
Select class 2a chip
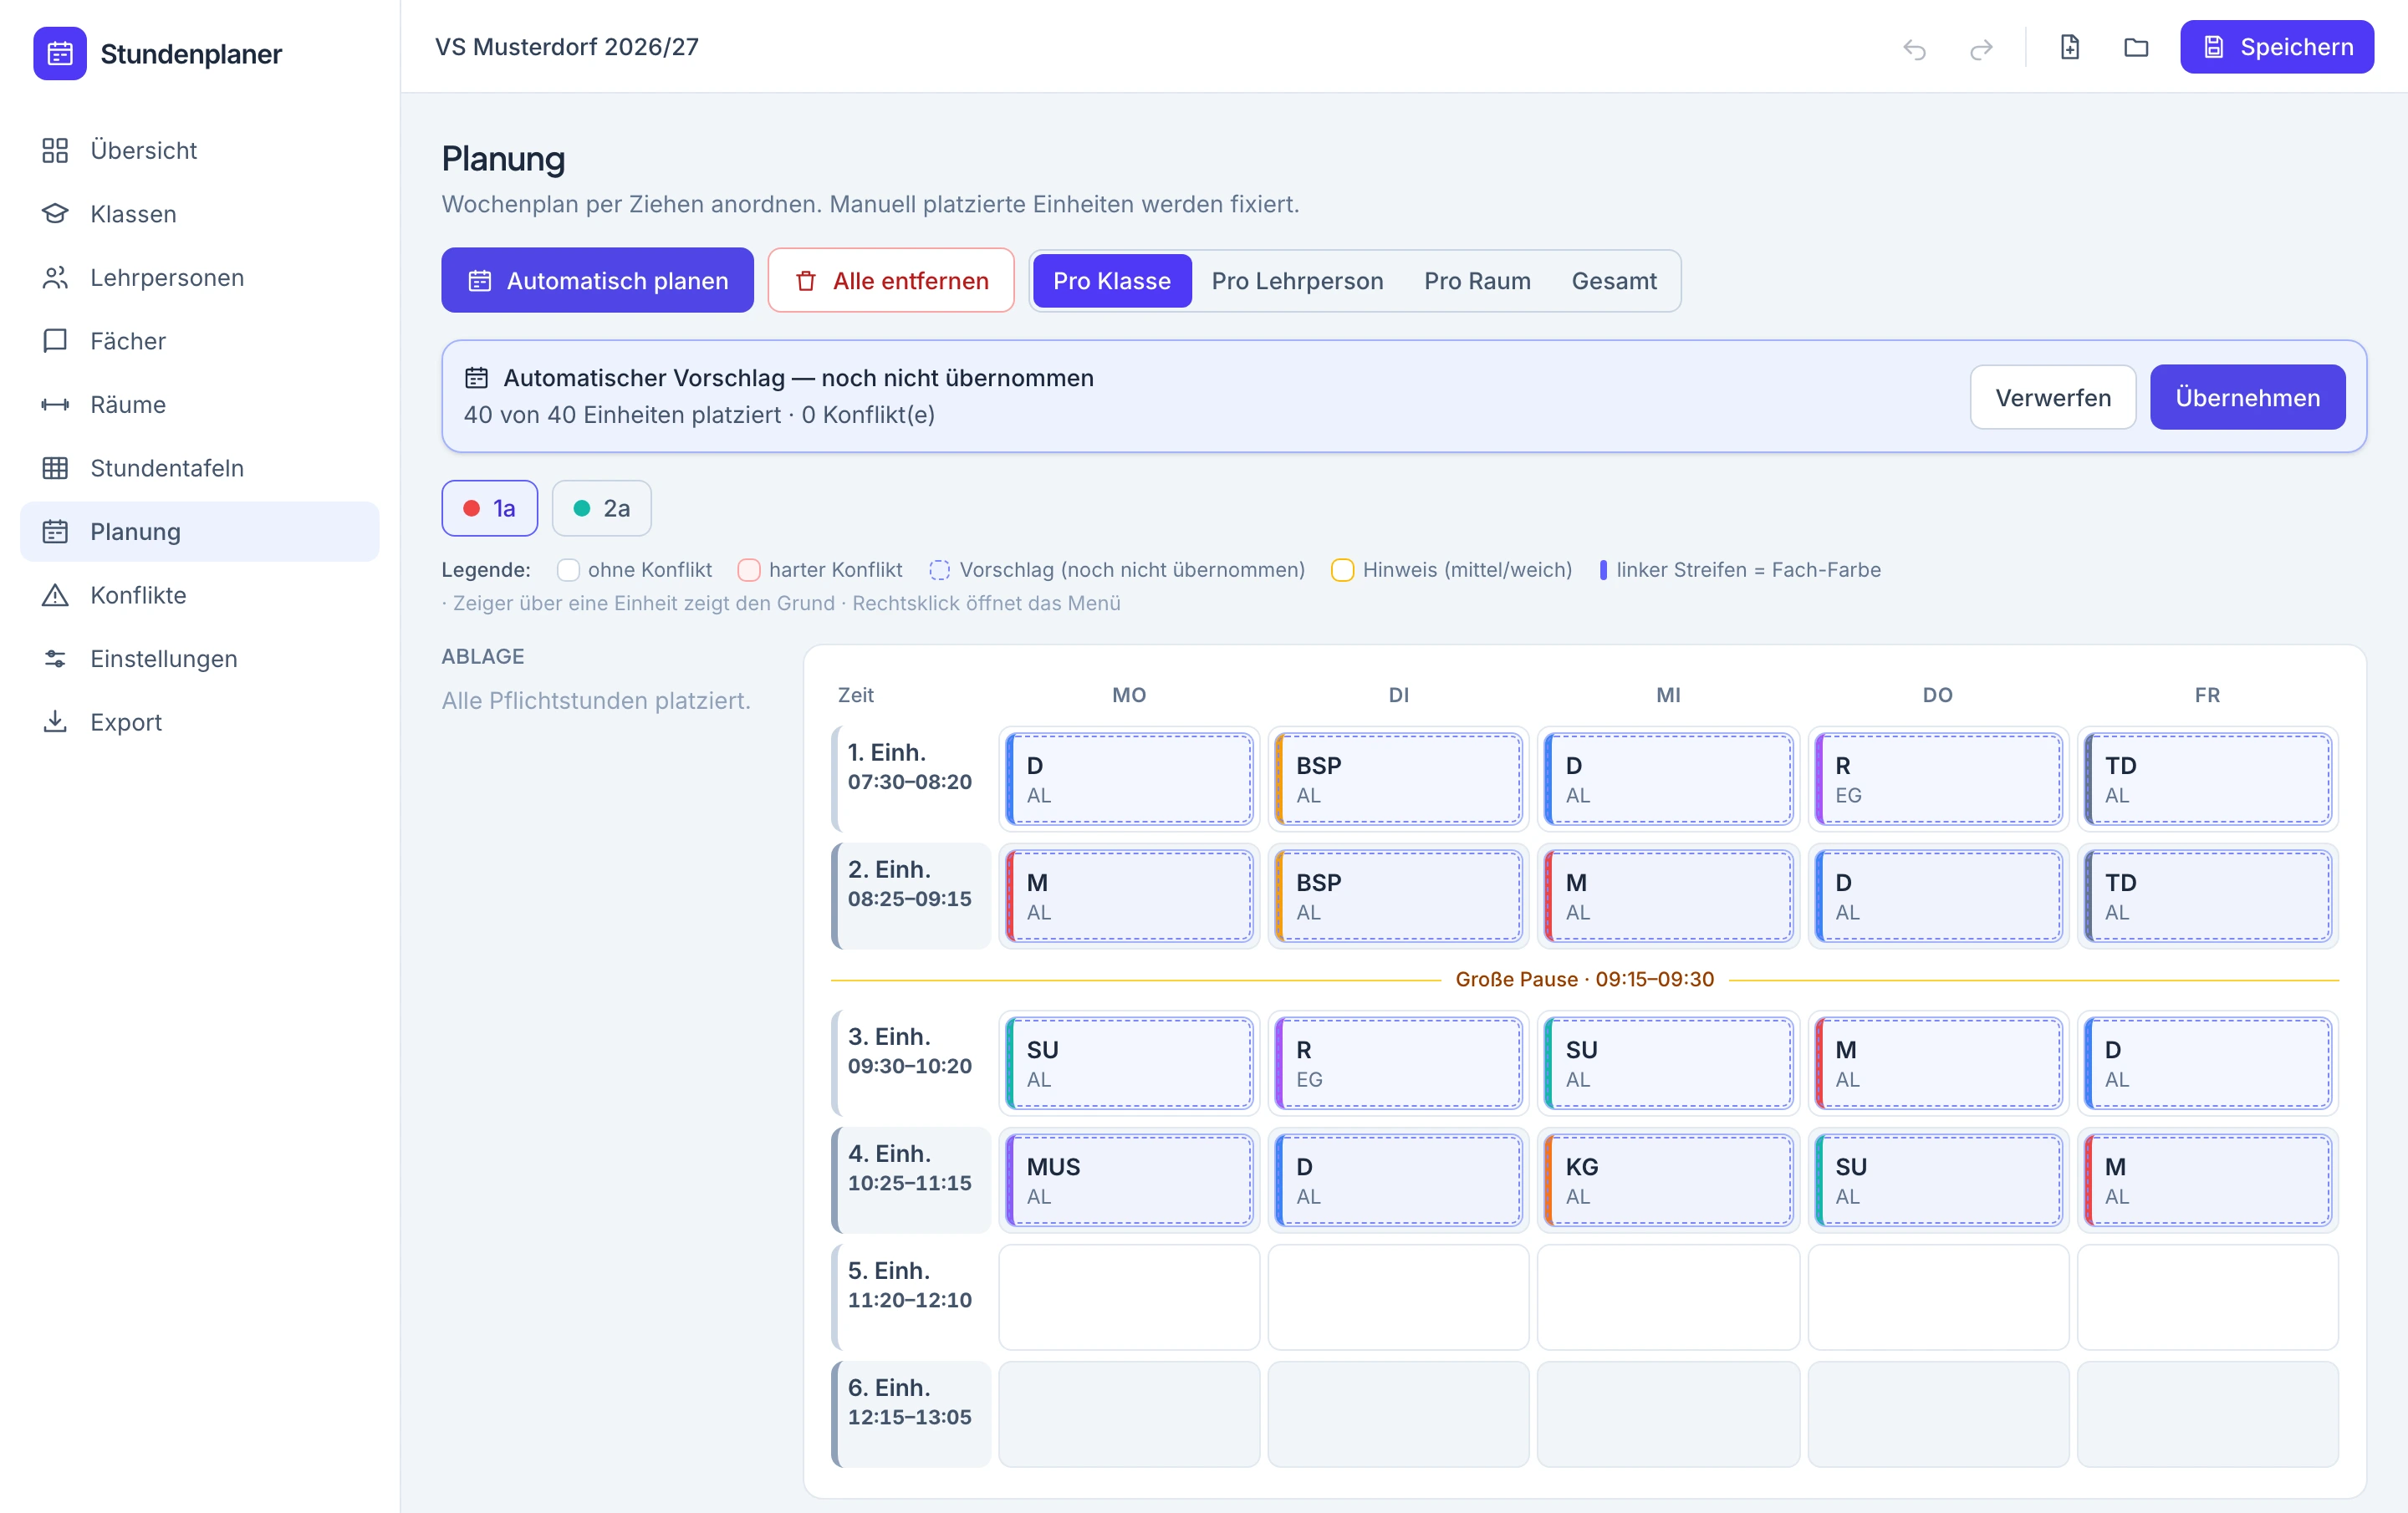point(602,508)
